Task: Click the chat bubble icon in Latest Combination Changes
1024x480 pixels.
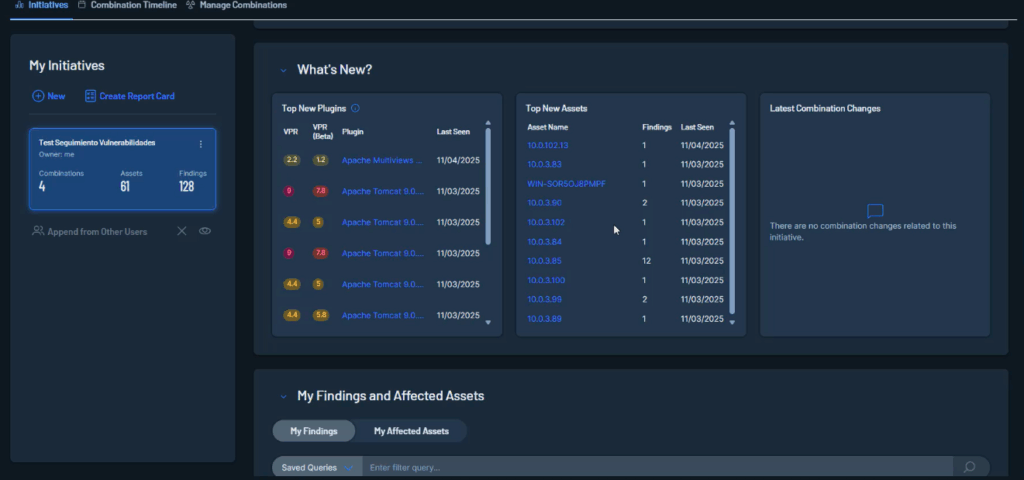Action: coord(875,211)
